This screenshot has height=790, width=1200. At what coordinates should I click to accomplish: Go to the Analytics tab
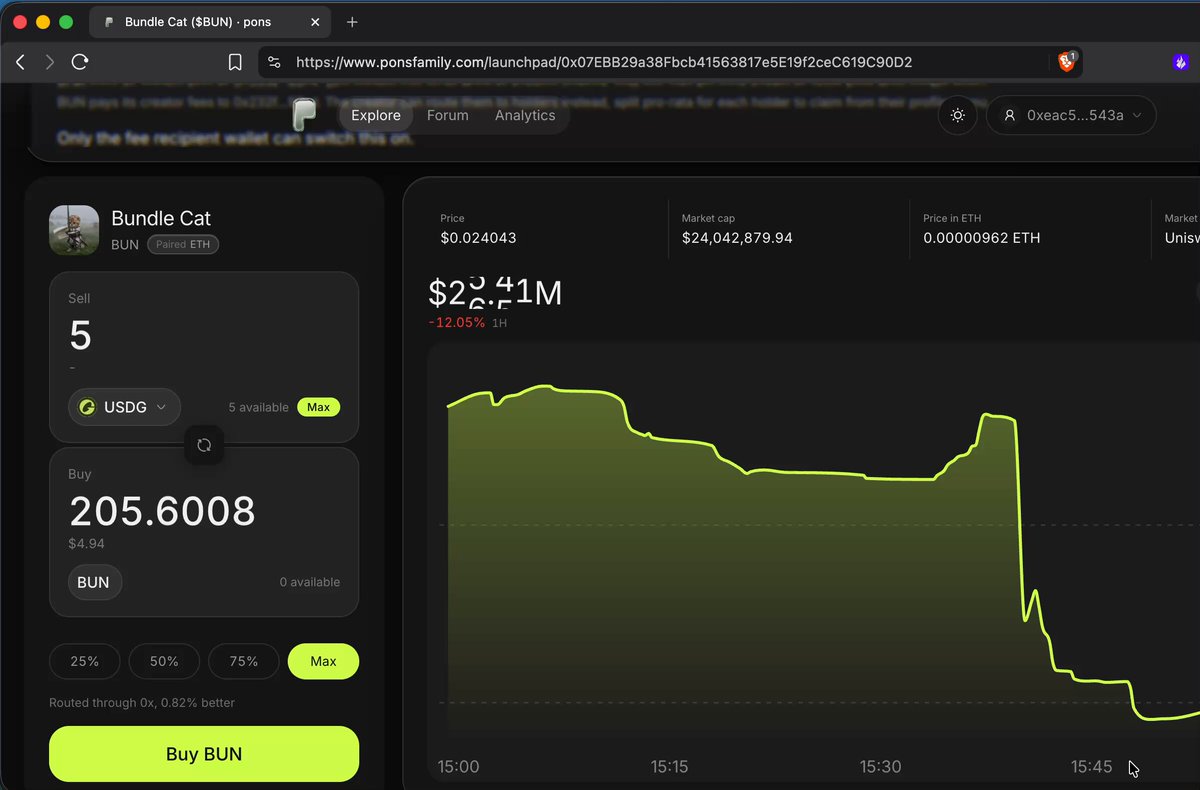pyautogui.click(x=525, y=115)
